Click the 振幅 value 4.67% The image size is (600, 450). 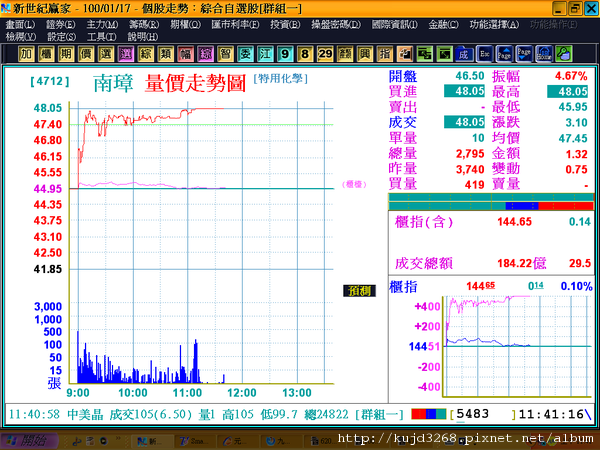click(x=571, y=76)
